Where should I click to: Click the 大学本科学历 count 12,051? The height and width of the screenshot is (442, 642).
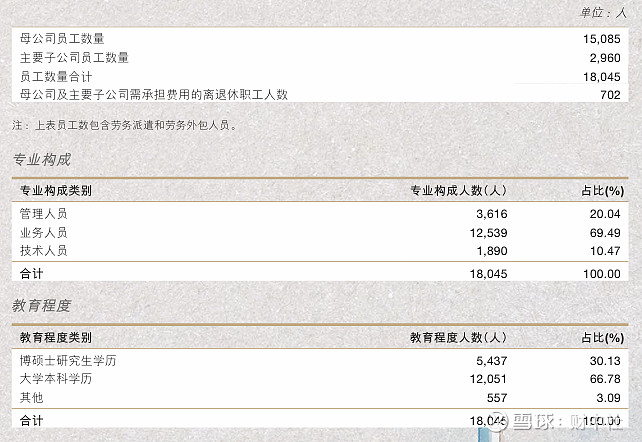click(x=488, y=379)
